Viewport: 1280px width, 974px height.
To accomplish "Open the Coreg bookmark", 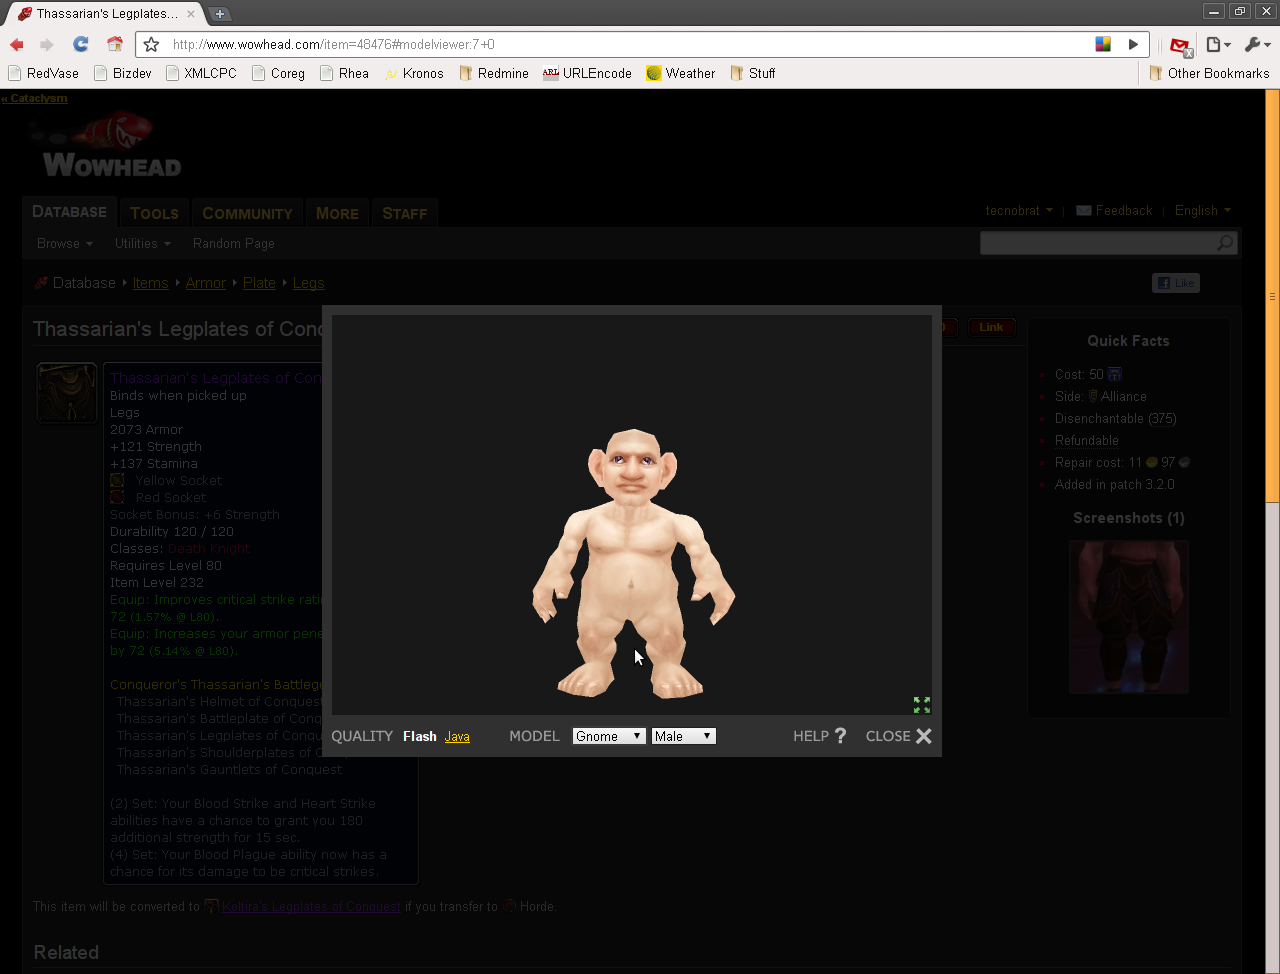I will (x=278, y=73).
